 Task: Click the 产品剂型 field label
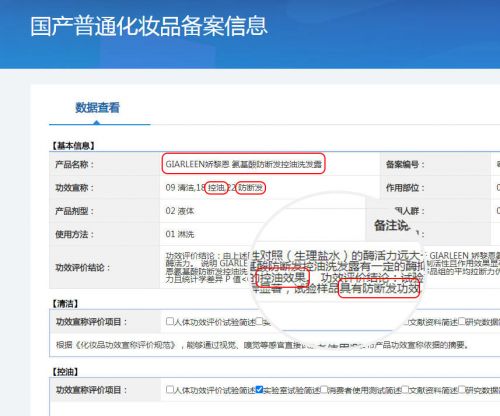pyautogui.click(x=75, y=211)
